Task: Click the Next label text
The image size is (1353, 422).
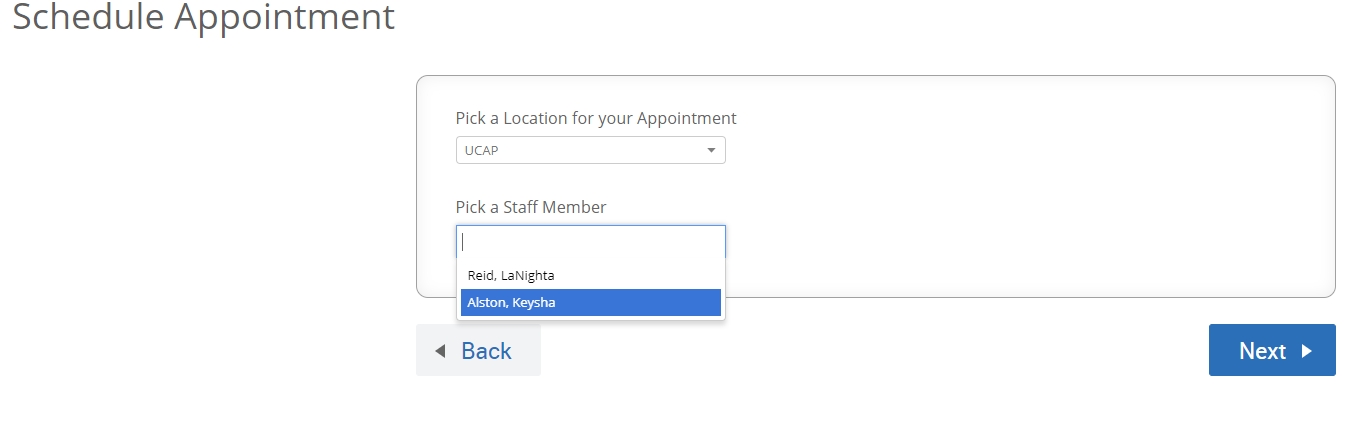Action: click(x=1262, y=351)
